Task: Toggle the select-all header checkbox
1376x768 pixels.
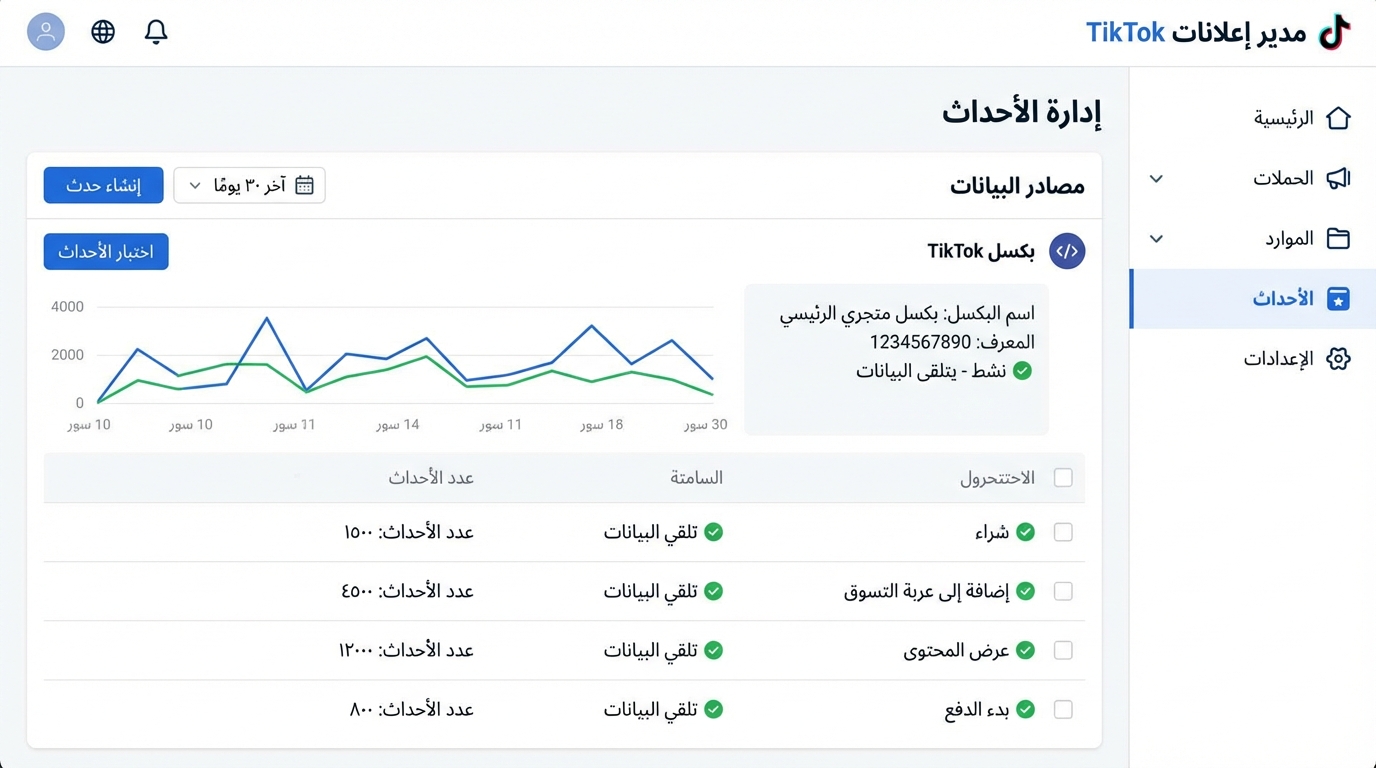Action: 1063,478
